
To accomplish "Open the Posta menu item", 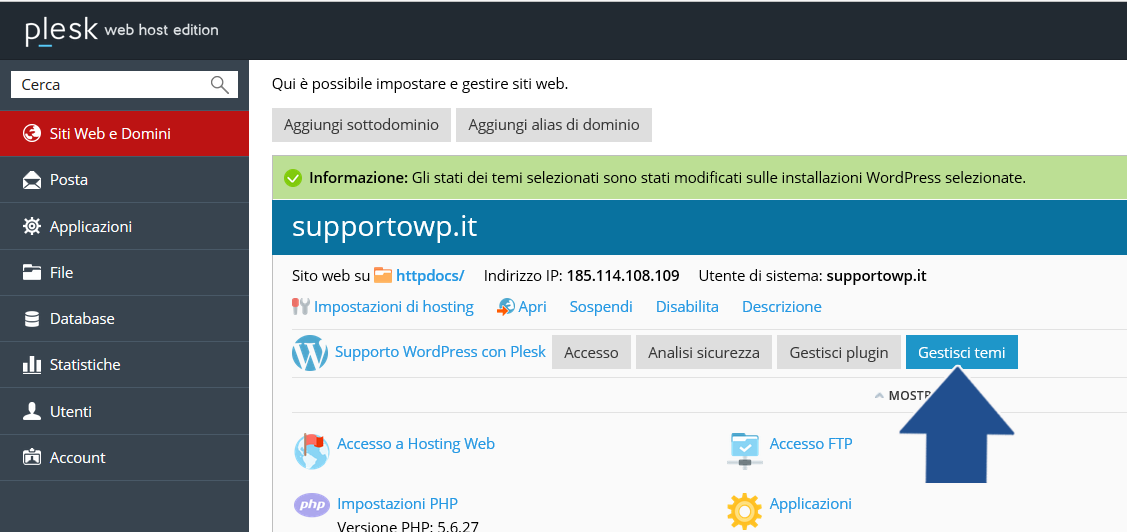I will 124,180.
